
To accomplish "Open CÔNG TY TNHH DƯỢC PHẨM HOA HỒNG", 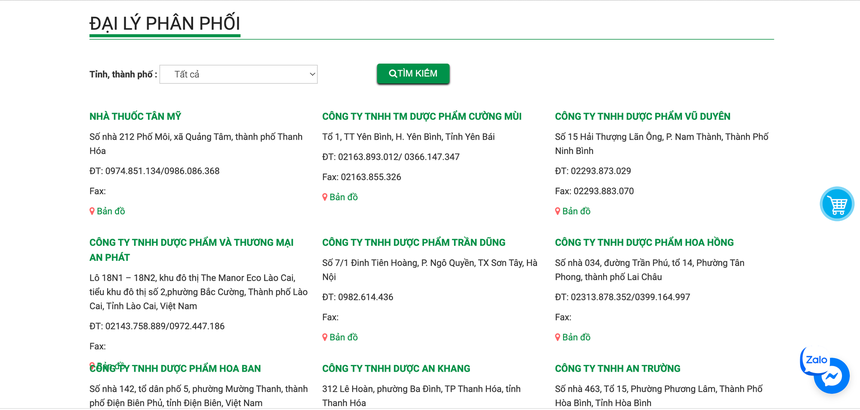I will click(x=644, y=243).
